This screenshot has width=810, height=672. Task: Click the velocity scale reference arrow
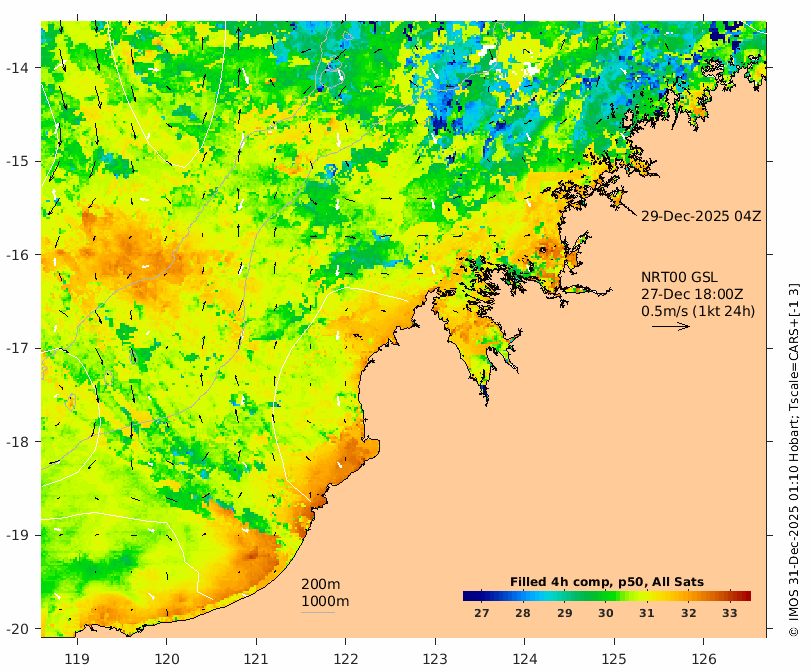[671, 326]
